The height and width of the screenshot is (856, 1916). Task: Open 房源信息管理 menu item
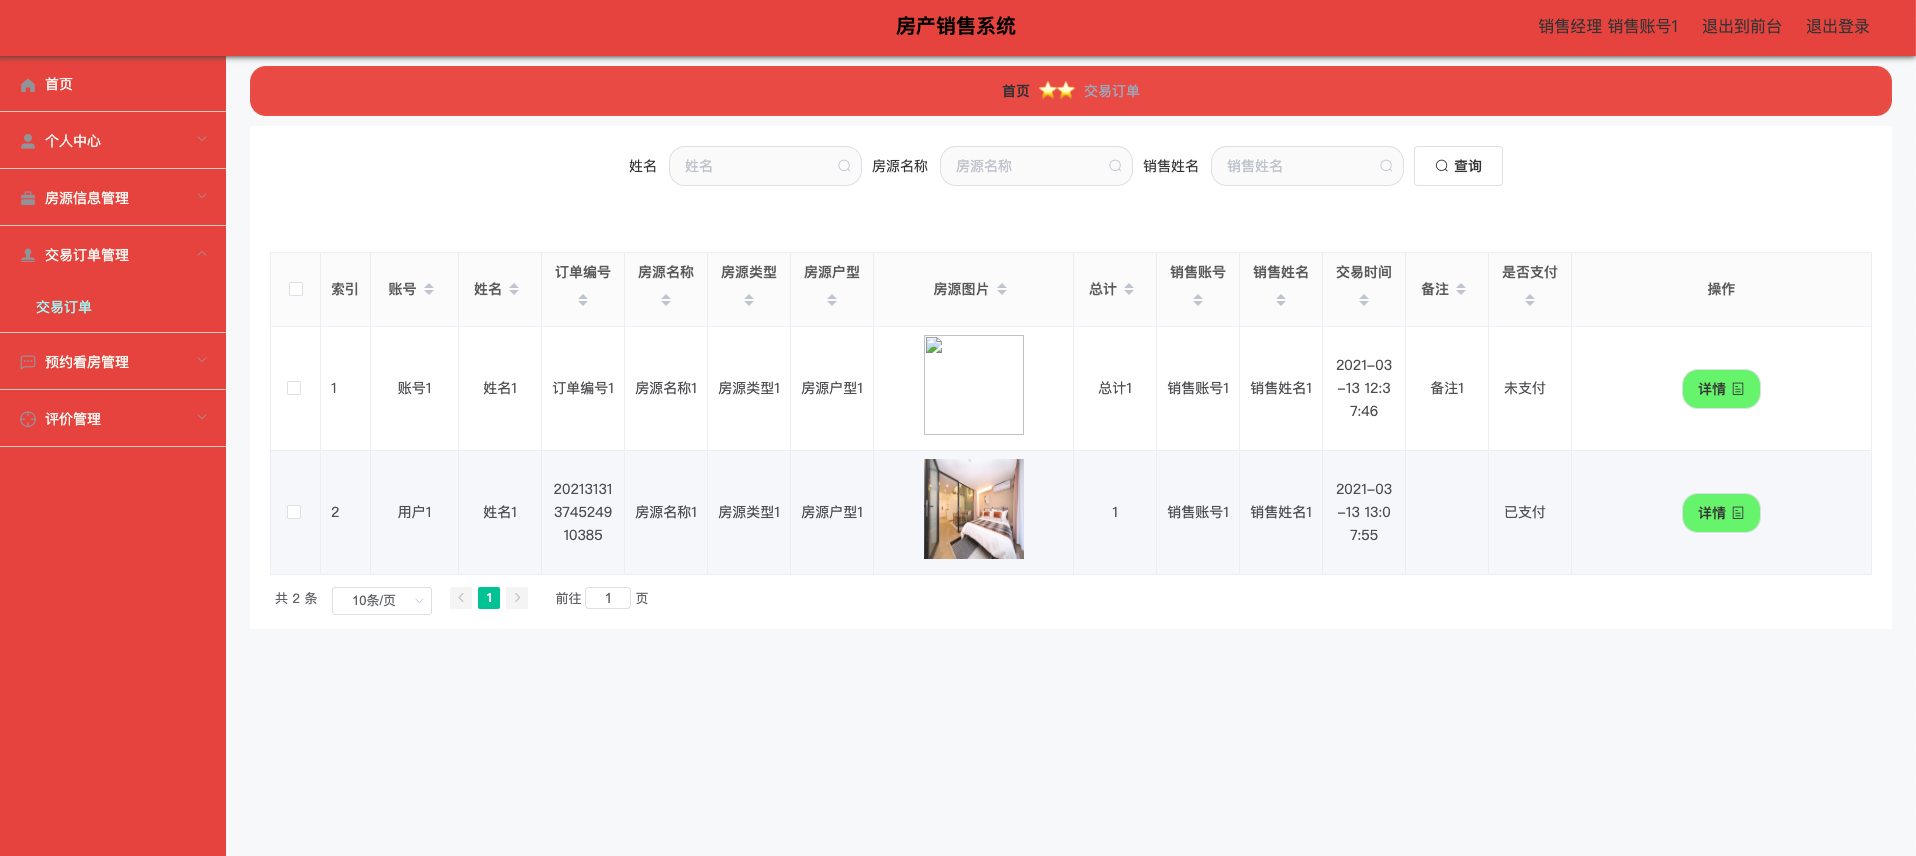(113, 198)
